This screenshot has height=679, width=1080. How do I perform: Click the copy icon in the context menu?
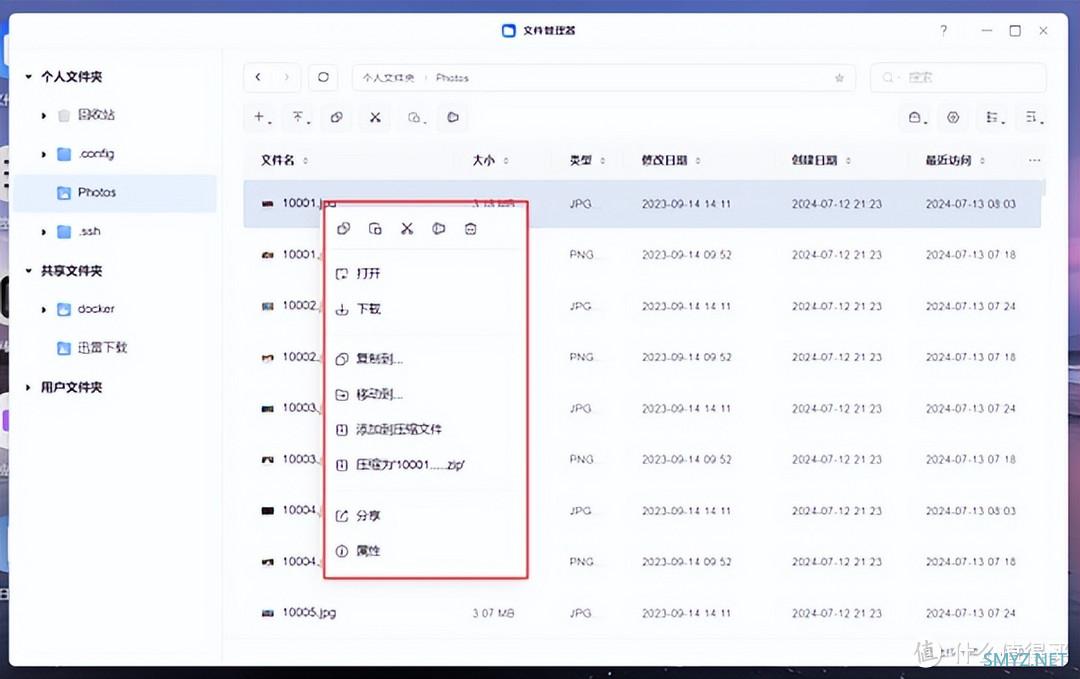tap(344, 229)
